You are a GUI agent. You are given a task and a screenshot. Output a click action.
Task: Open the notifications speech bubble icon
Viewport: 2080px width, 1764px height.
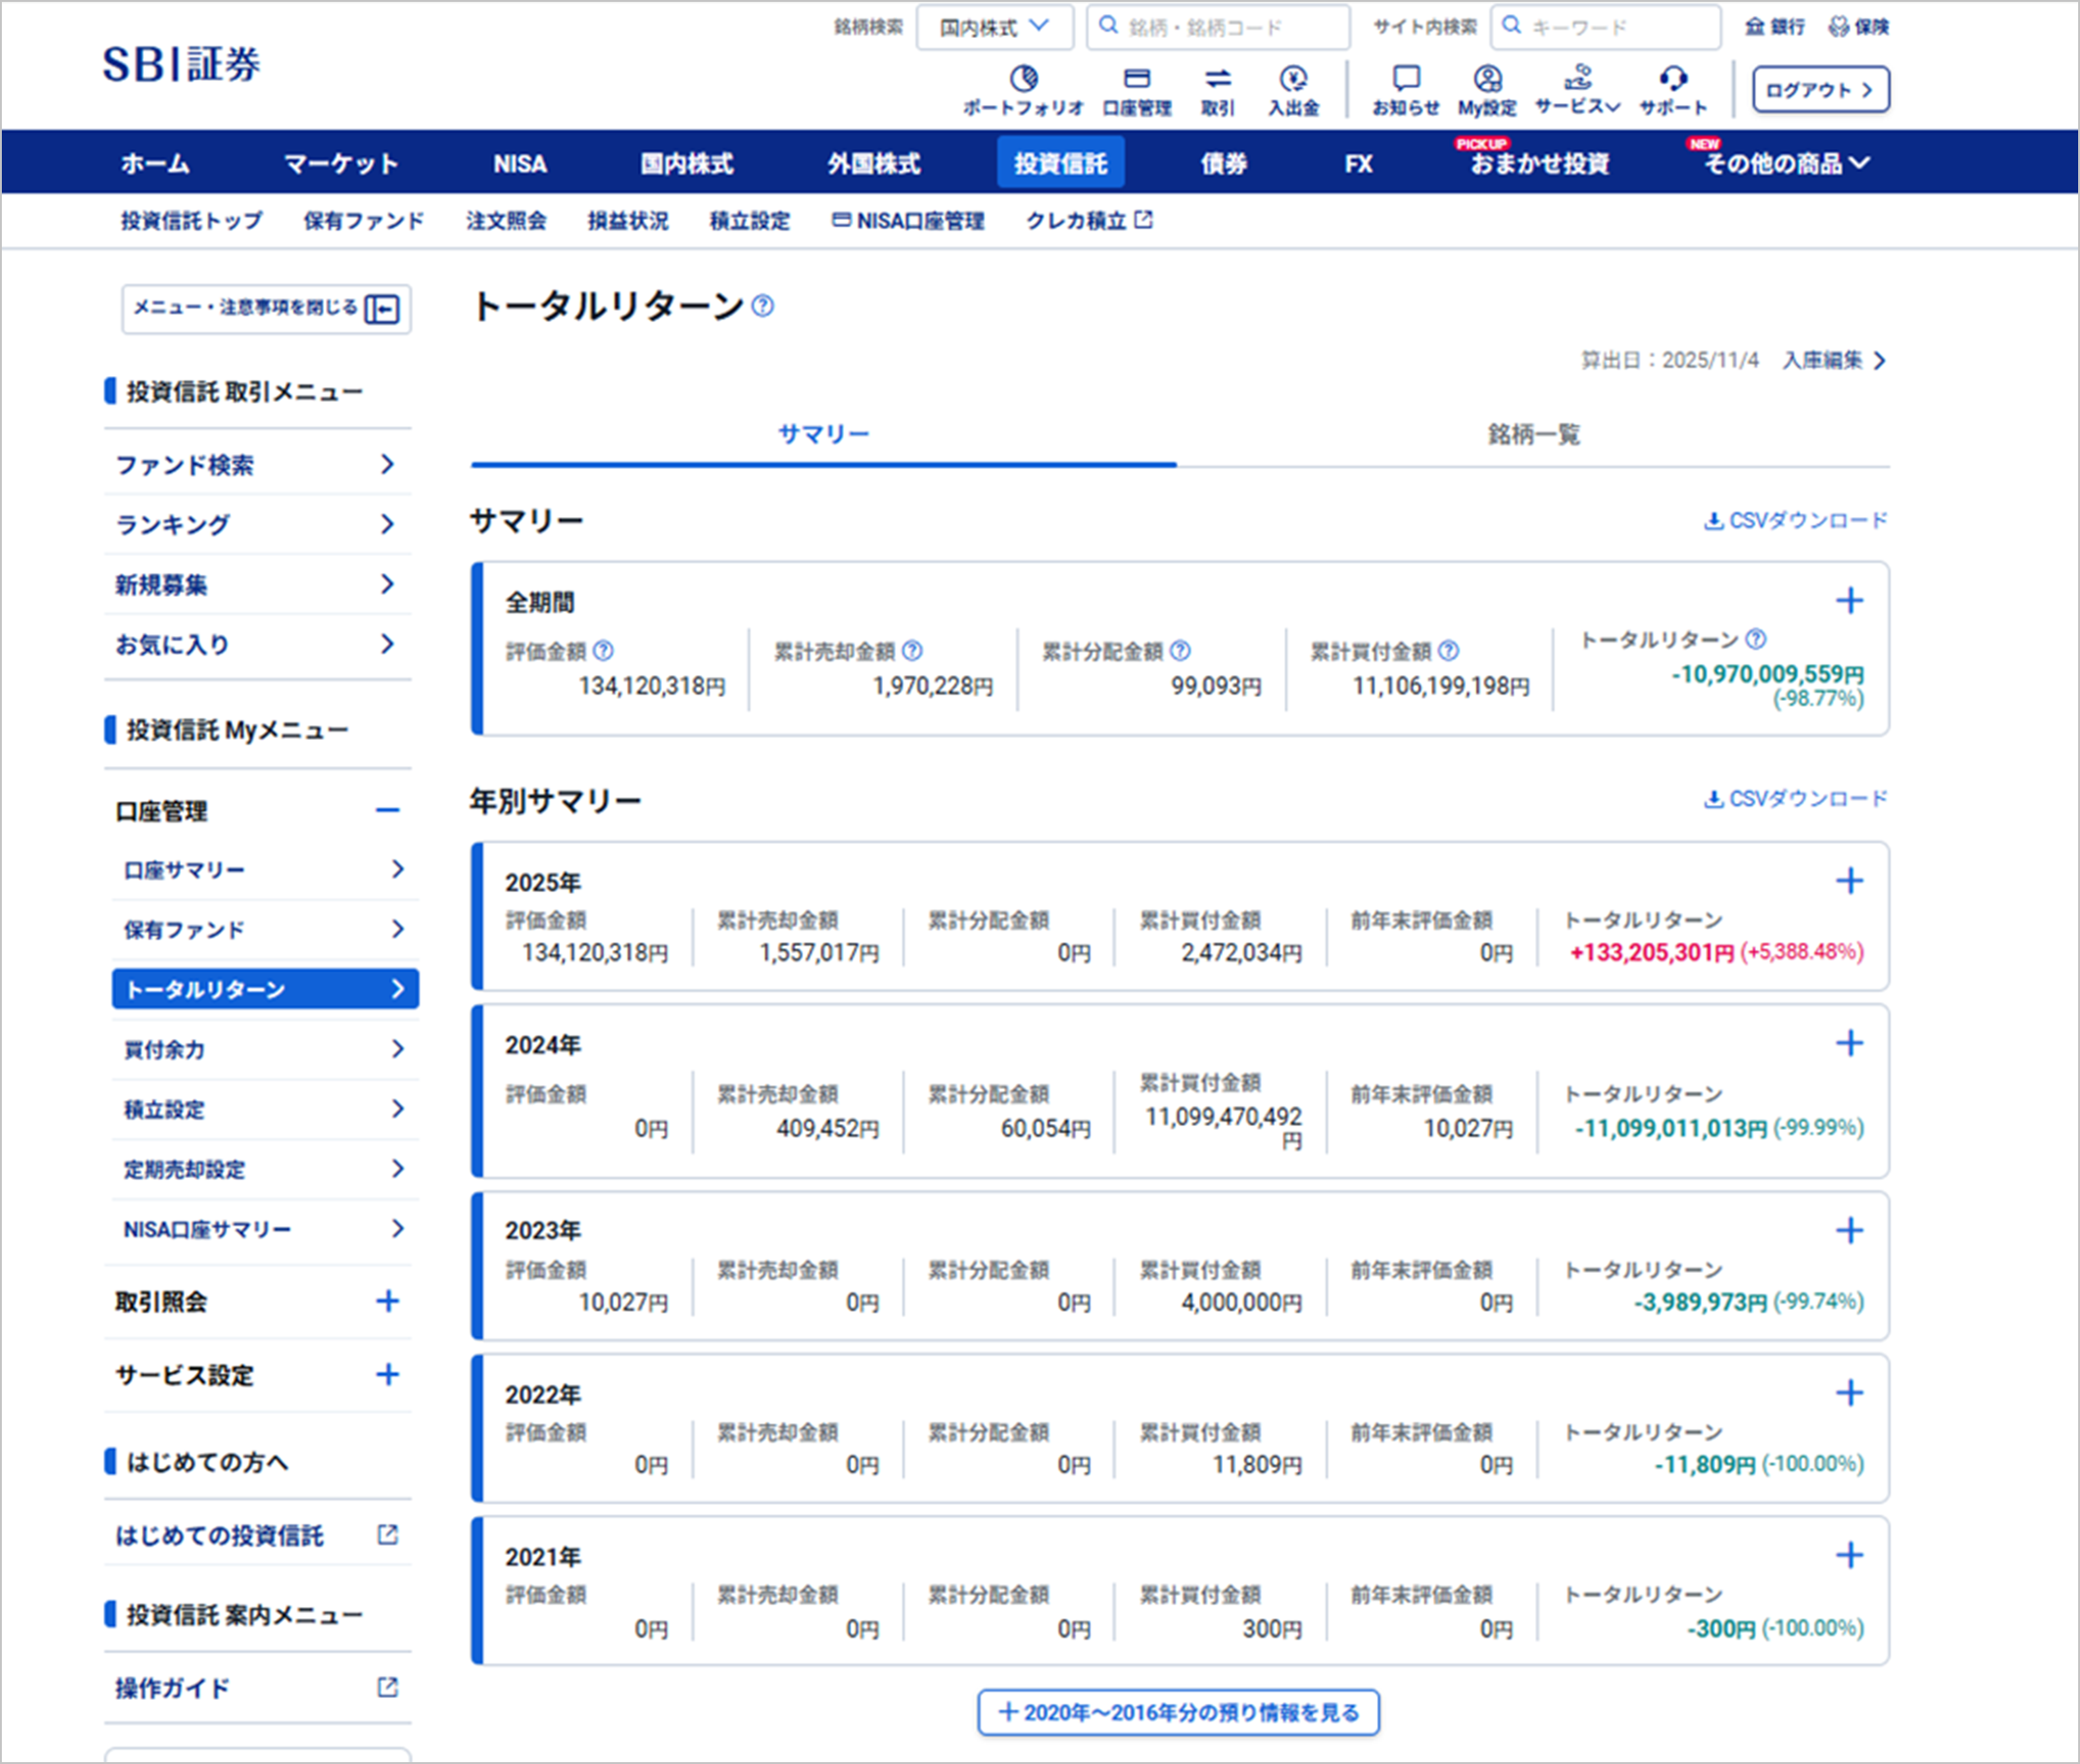(x=1405, y=79)
